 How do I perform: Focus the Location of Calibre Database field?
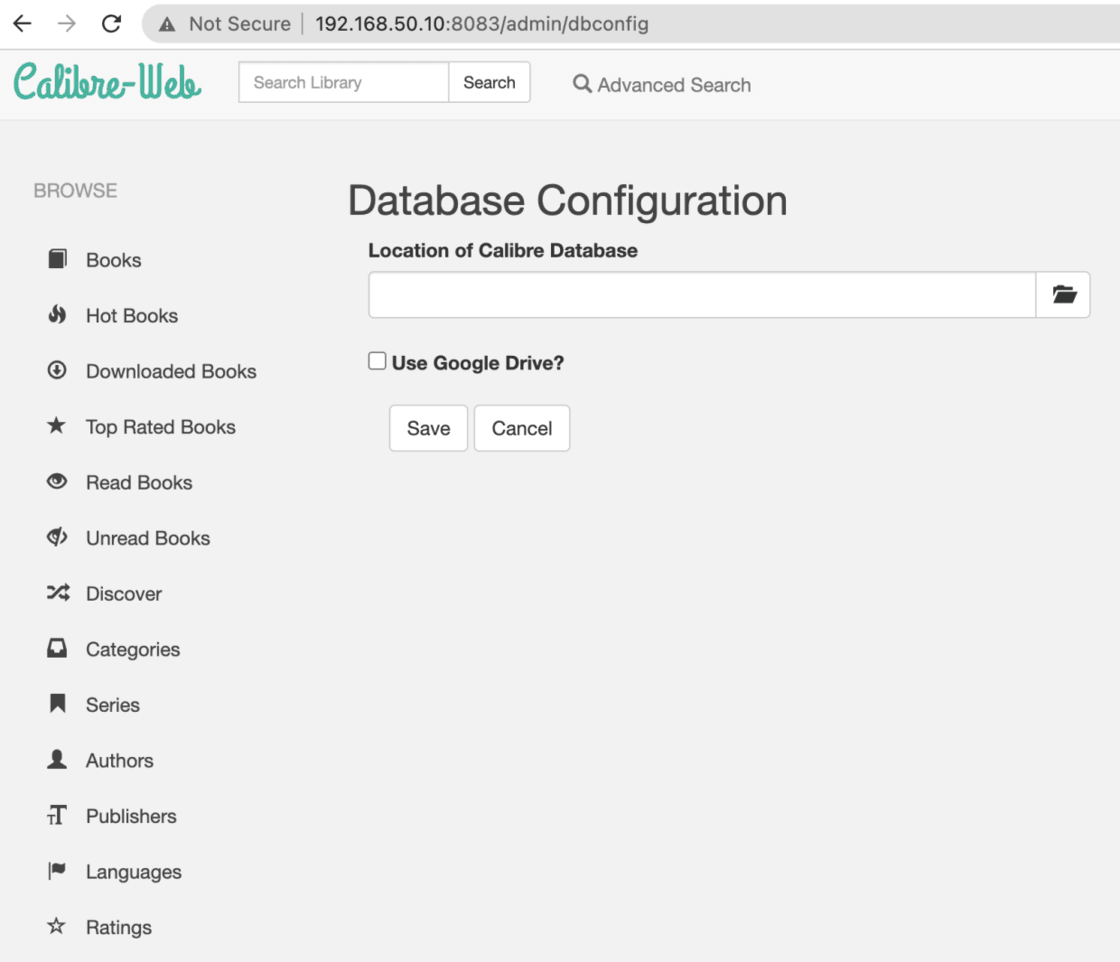[x=701, y=295]
